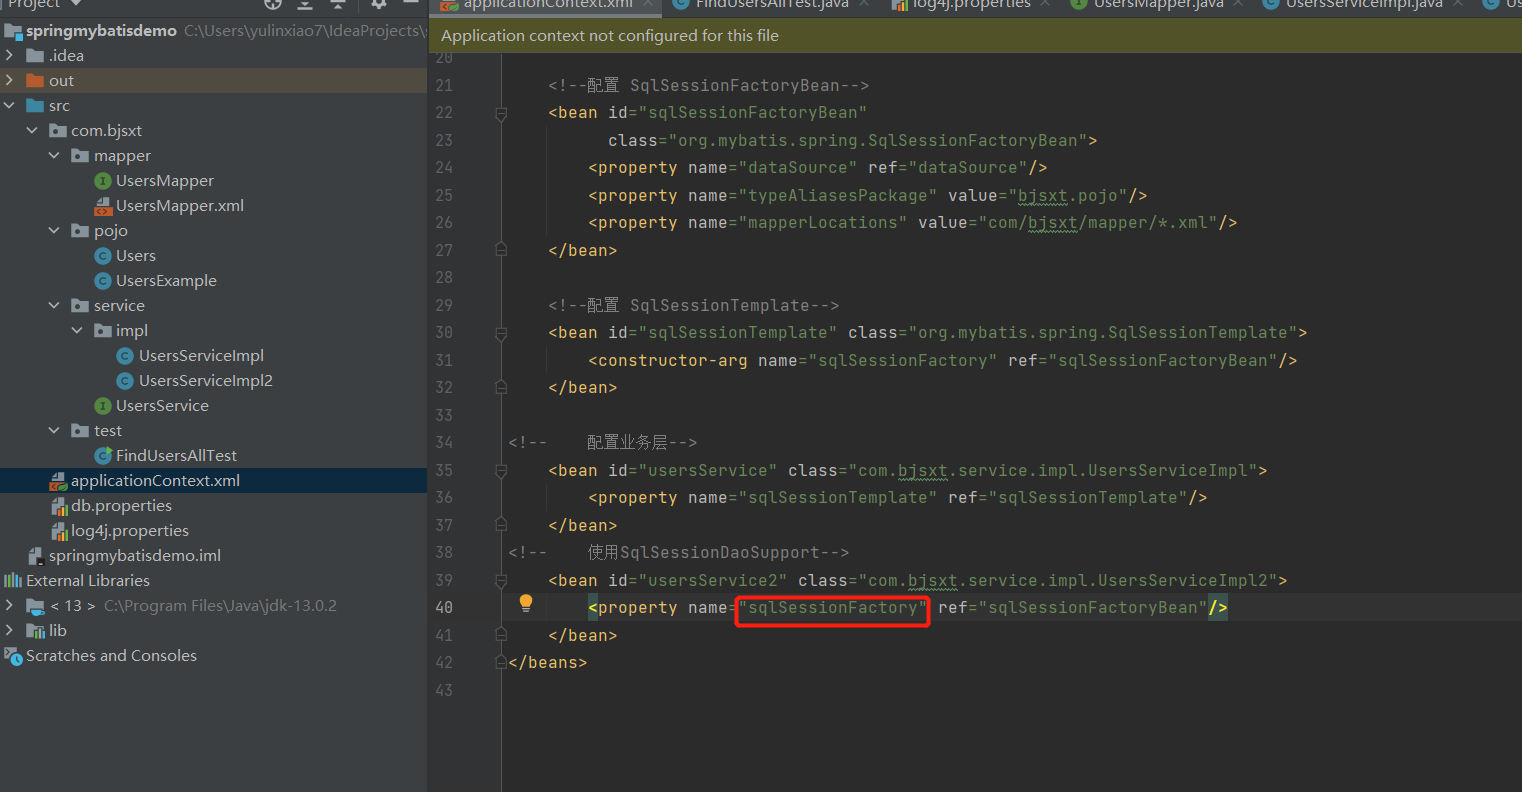1522x792 pixels.
Task: Fold the closing beans tag at line 42
Action: pos(501,662)
